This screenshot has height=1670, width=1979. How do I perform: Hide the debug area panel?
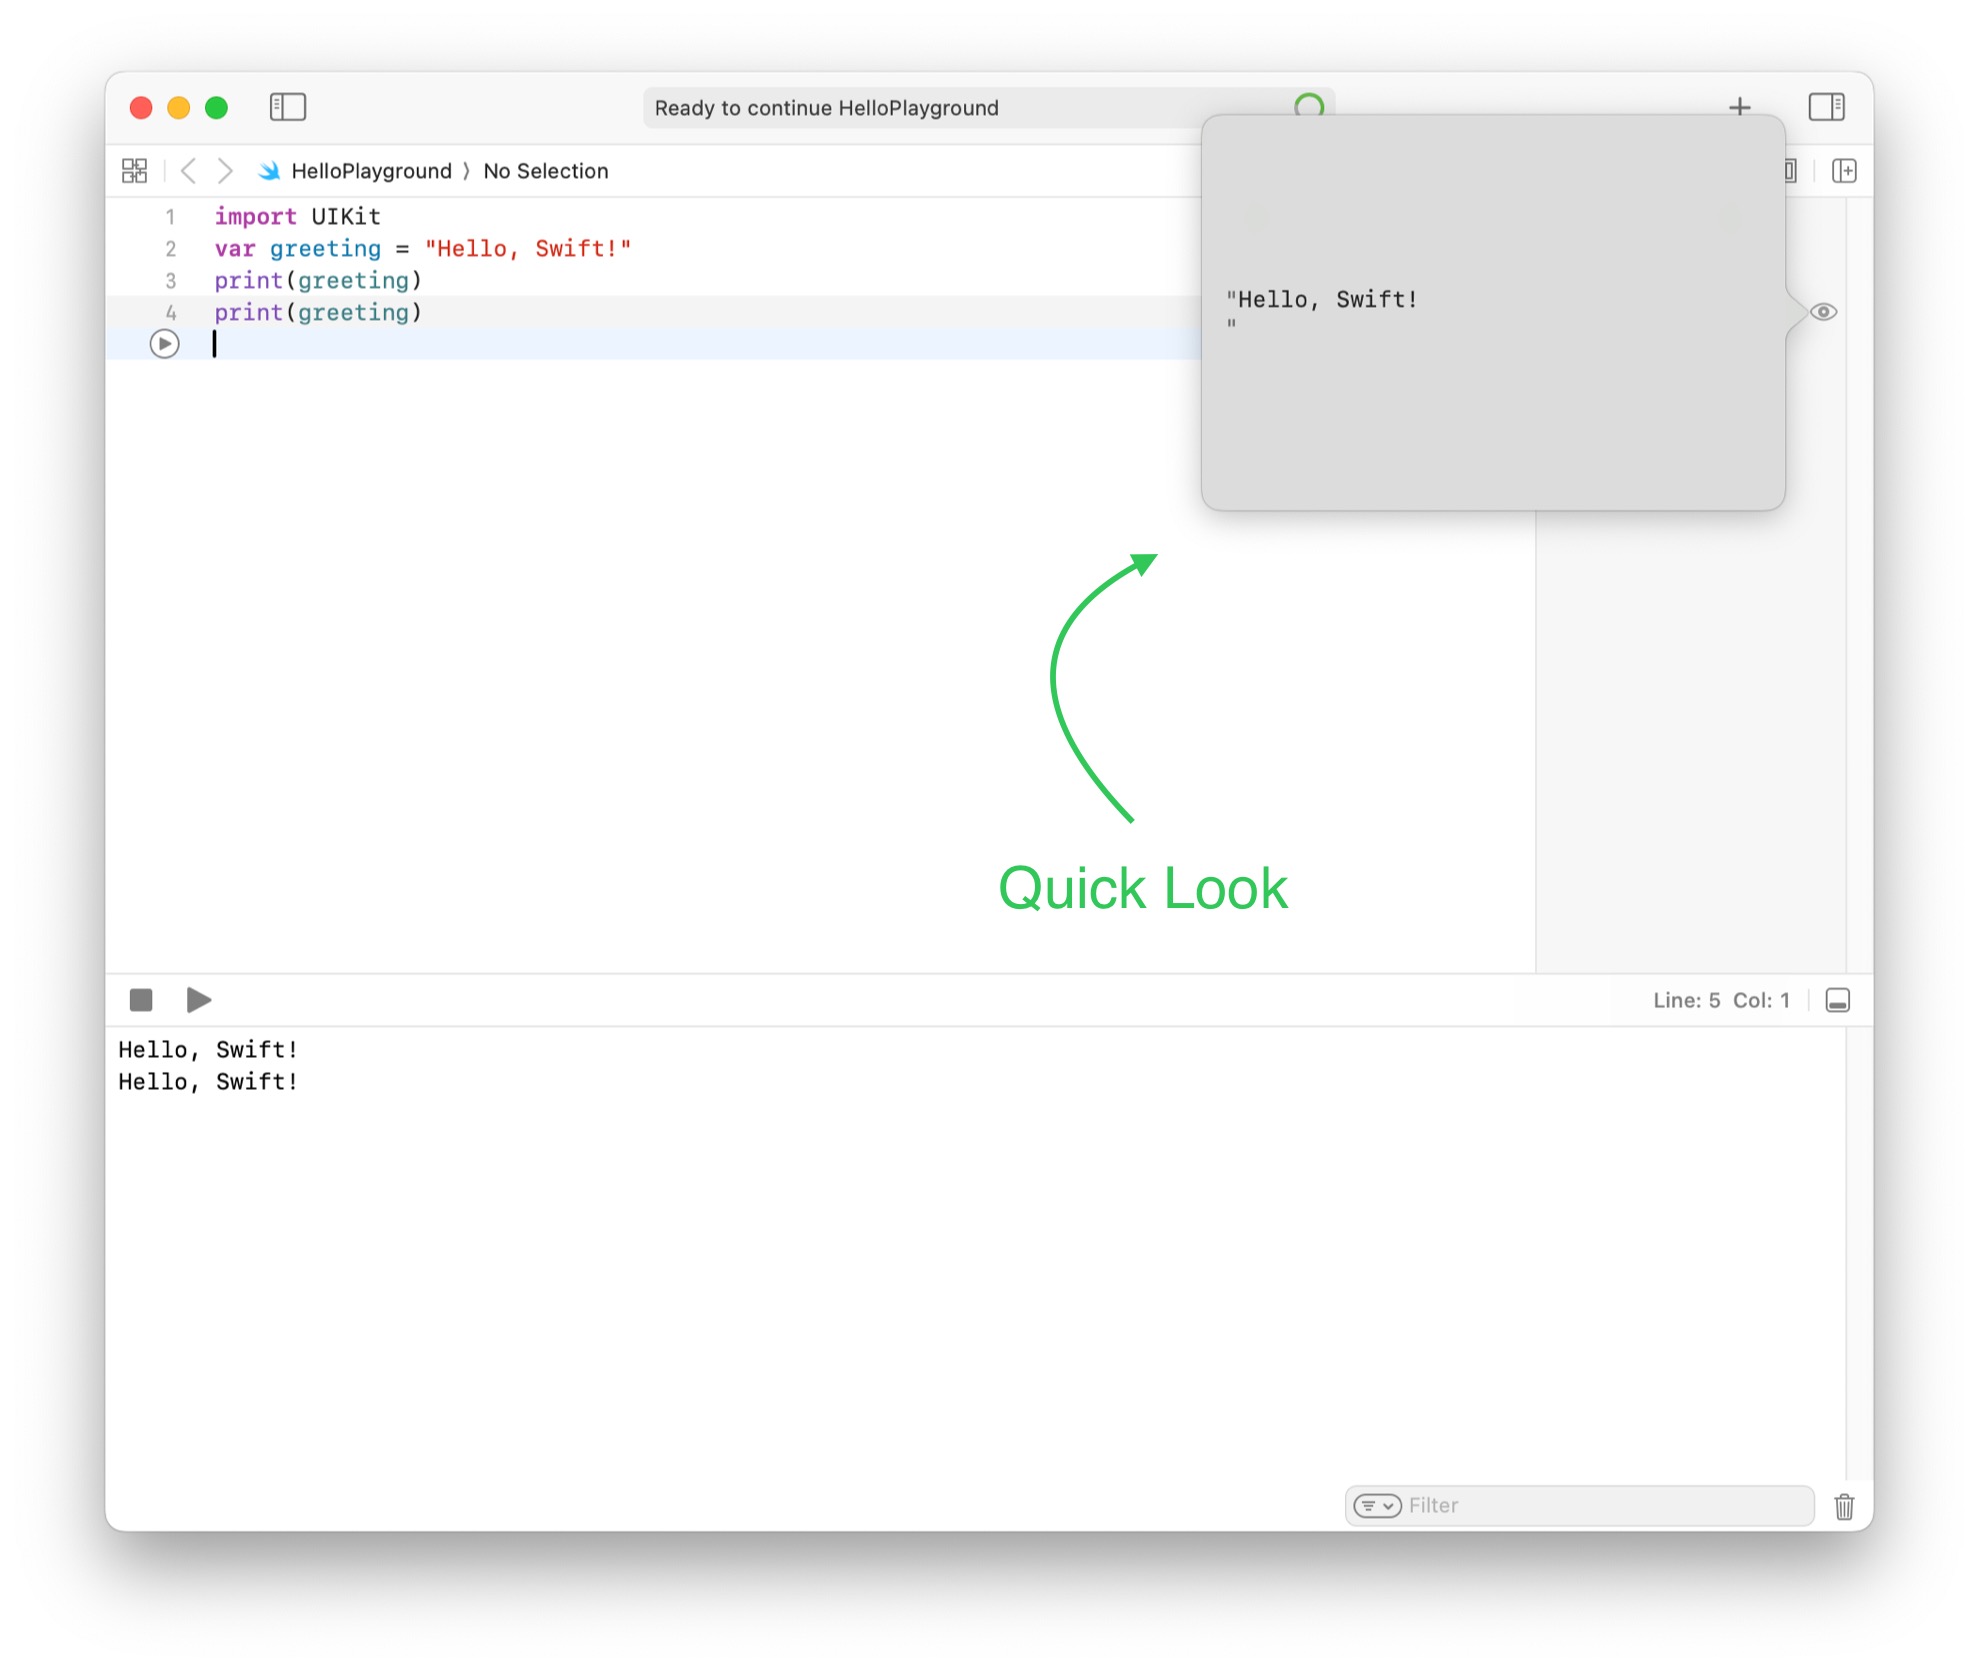click(x=1837, y=1000)
